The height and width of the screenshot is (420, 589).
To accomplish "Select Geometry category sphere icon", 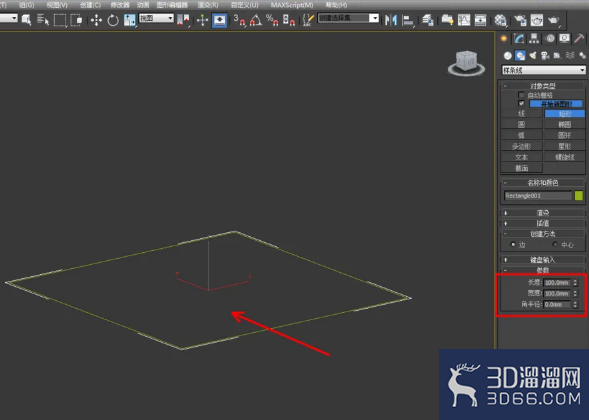I will (x=508, y=56).
